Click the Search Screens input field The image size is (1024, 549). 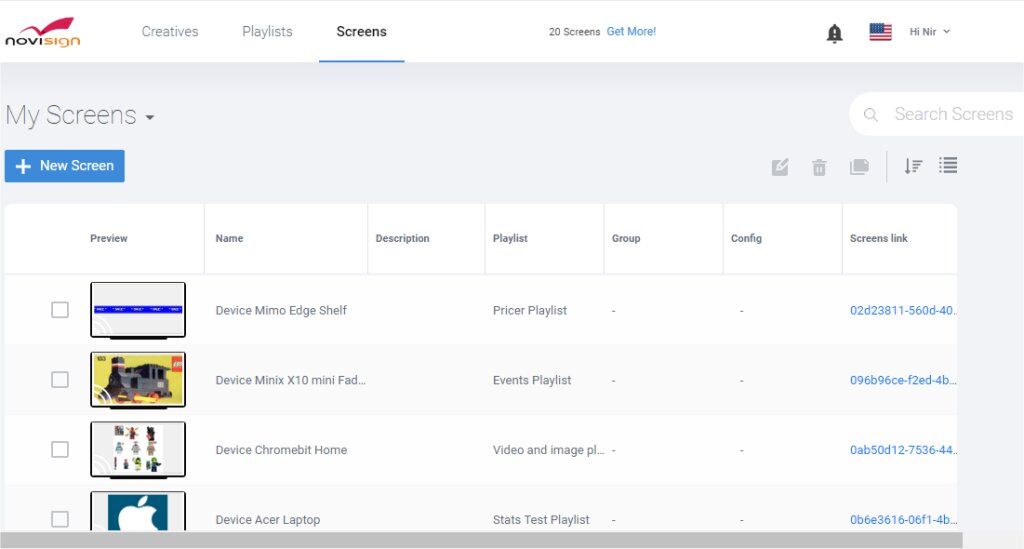(x=950, y=114)
